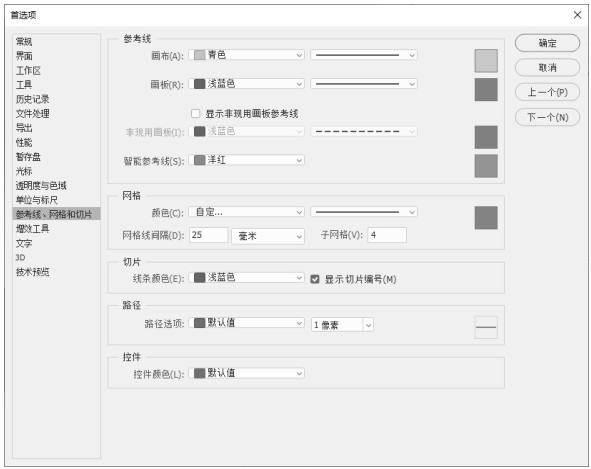
Task: Click the 智能参考线 color swatch on the right
Action: (486, 166)
